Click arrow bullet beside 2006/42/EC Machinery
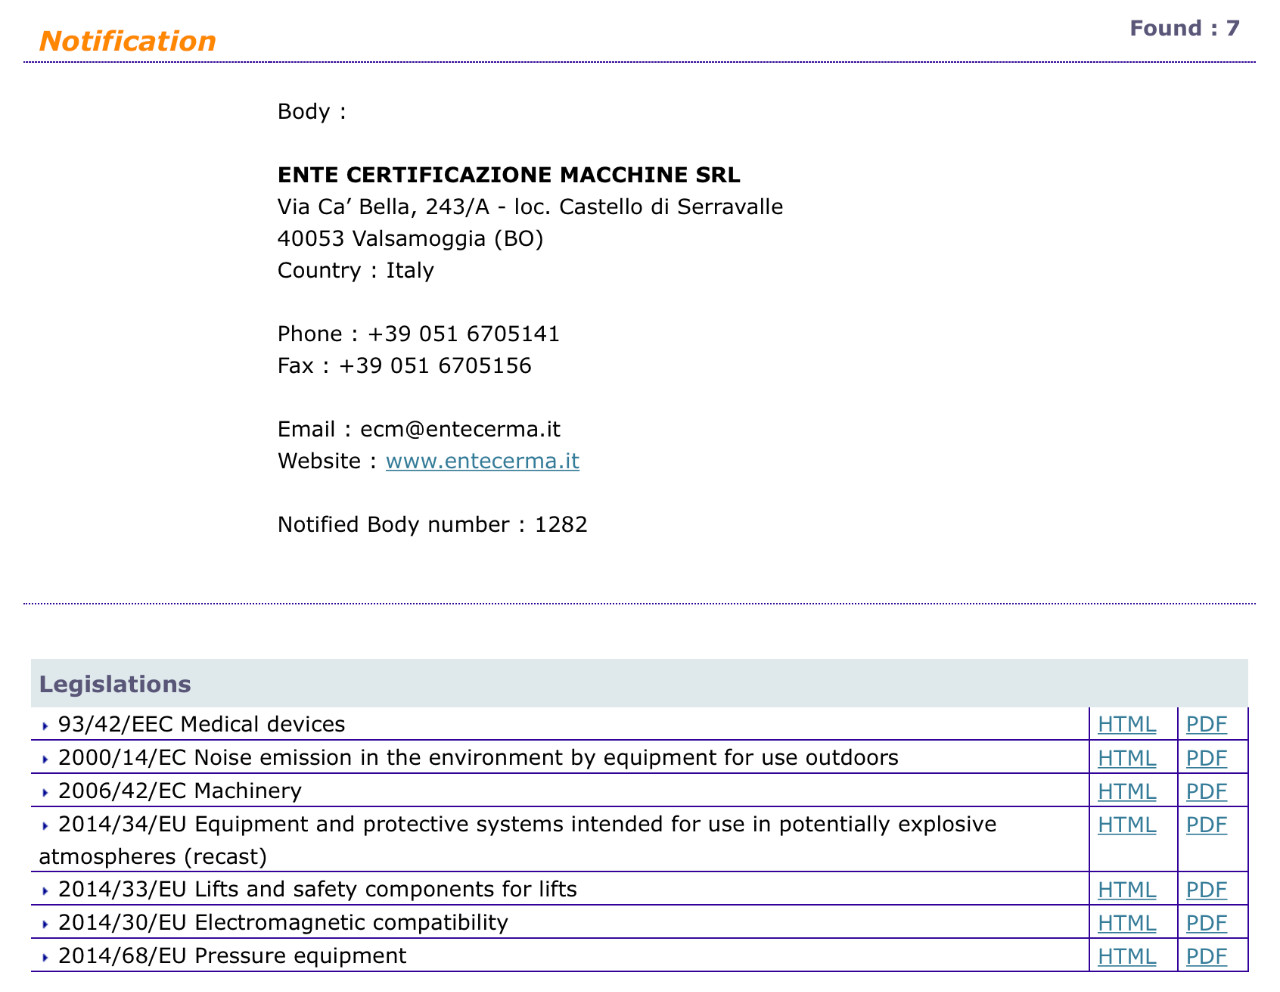This screenshot has height=992, width=1280. click(x=45, y=793)
